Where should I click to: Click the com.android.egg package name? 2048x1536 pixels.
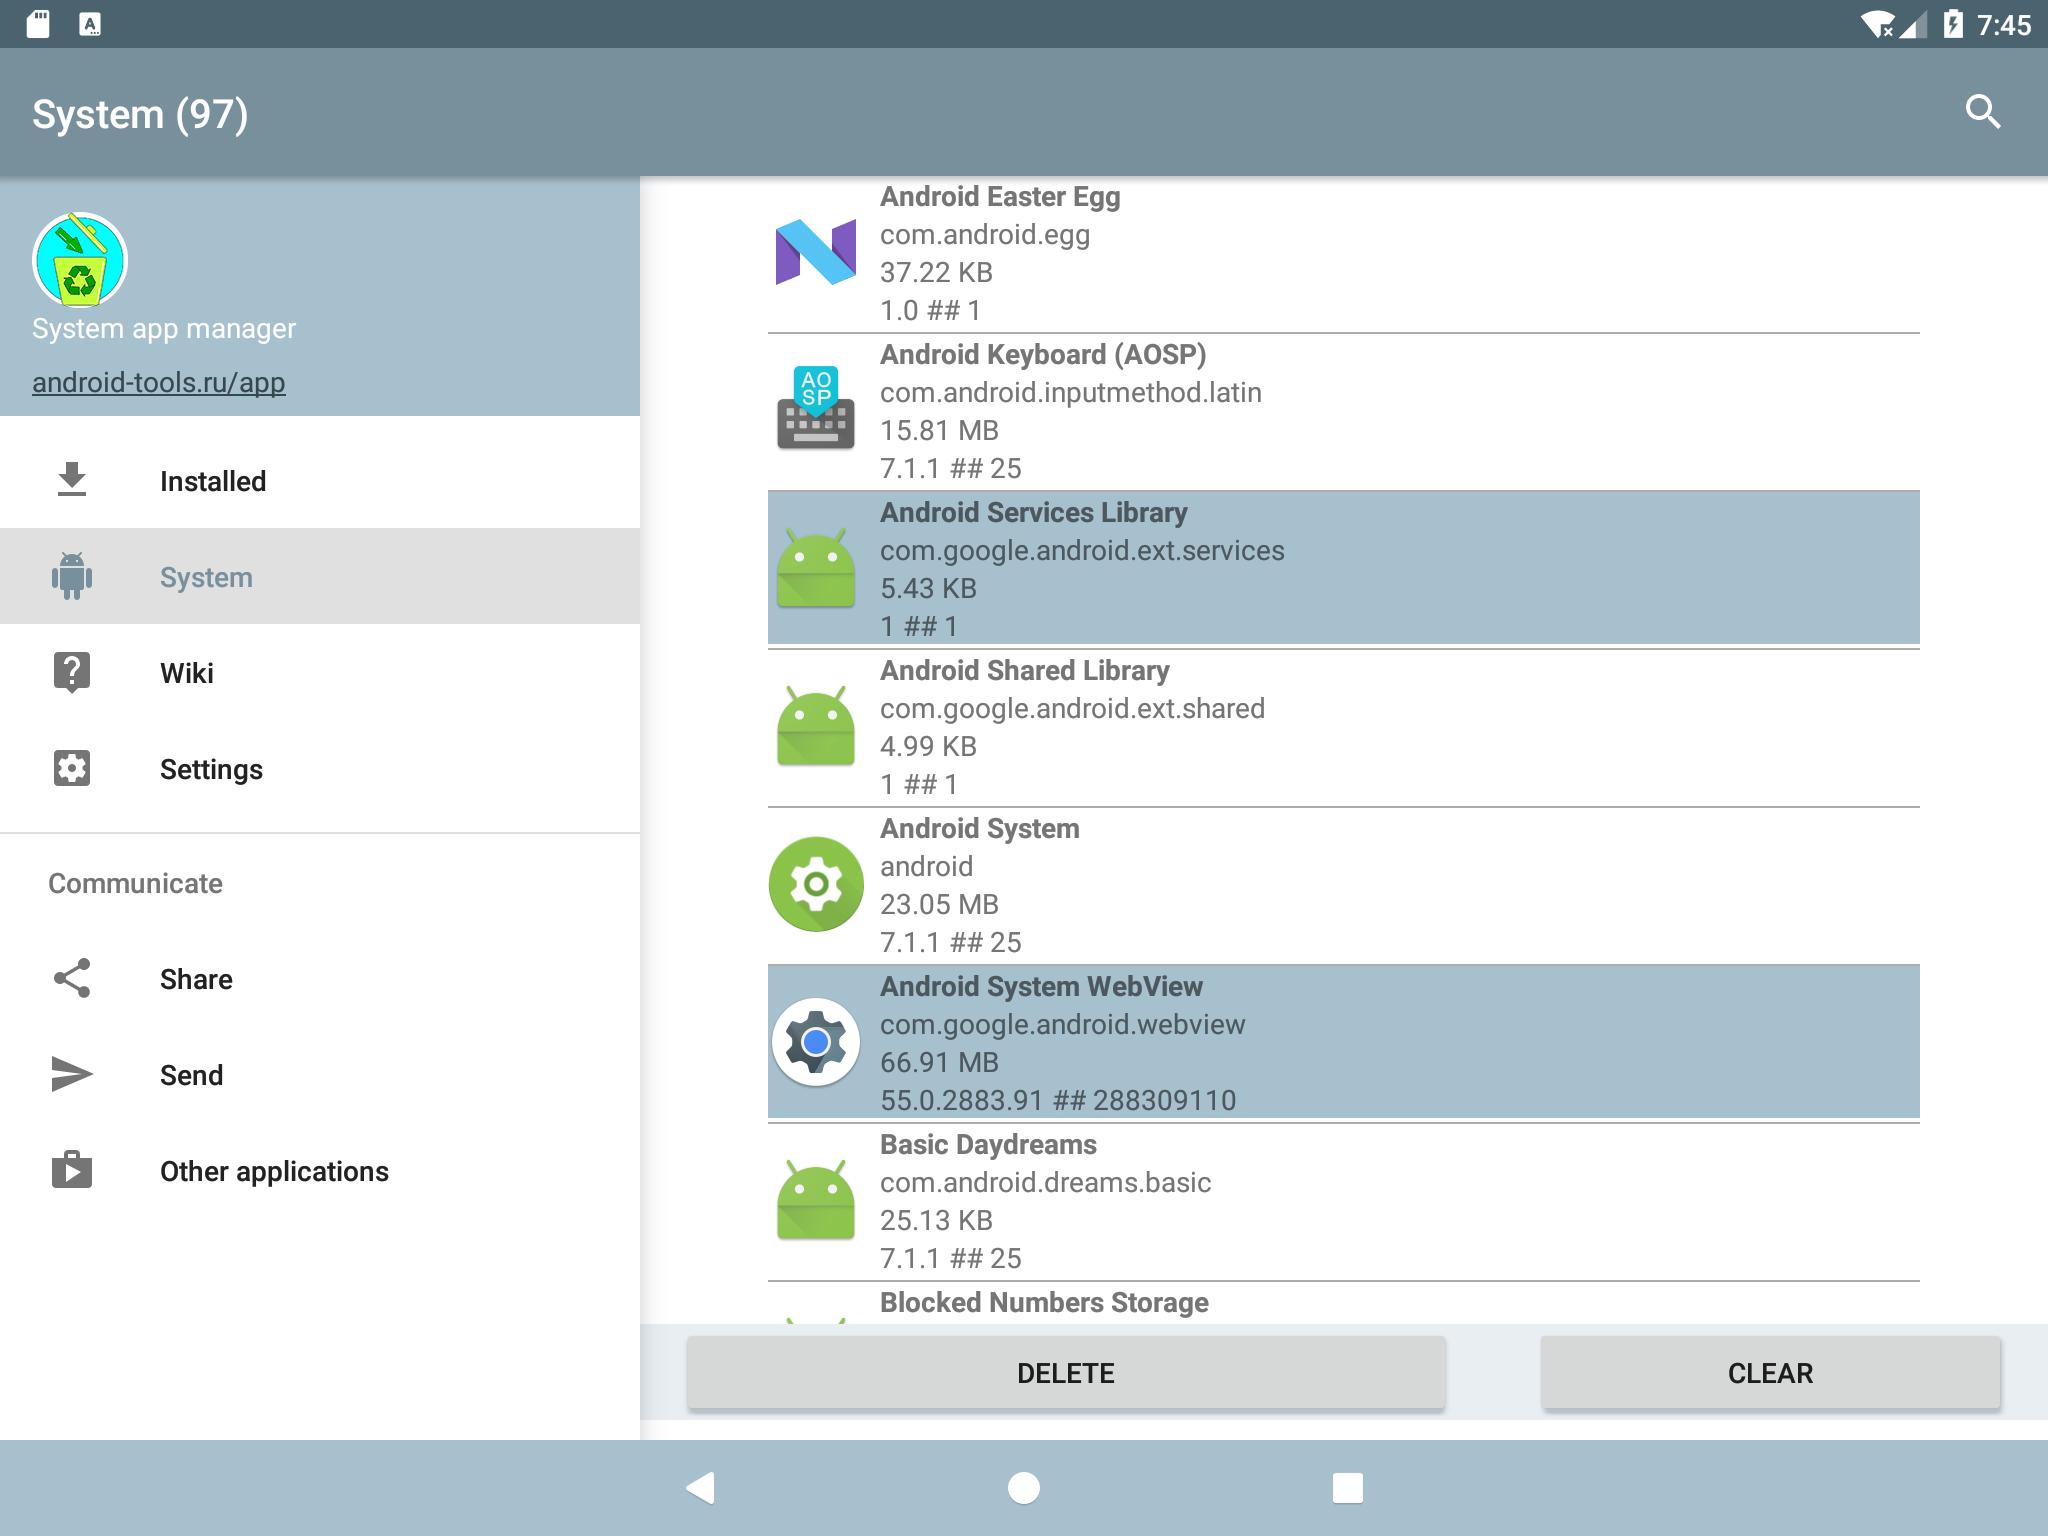pos(985,235)
